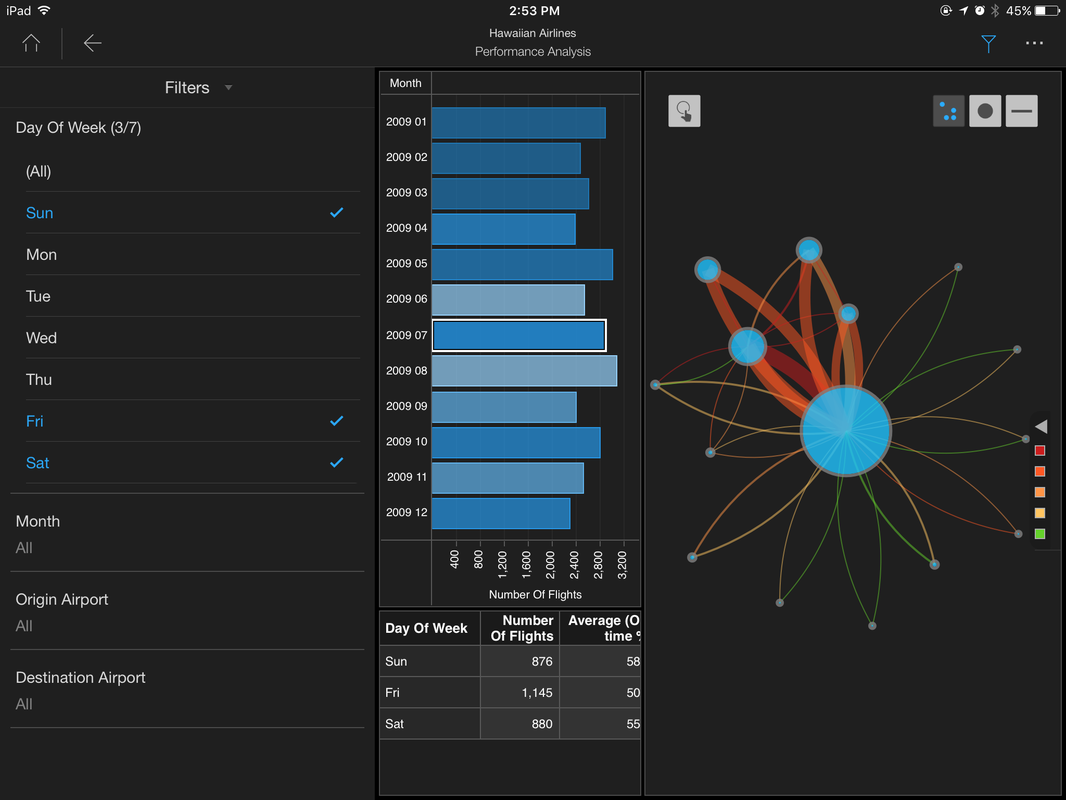This screenshot has width=1066, height=800.
Task: Tap the large central hub node
Action: coord(845,430)
